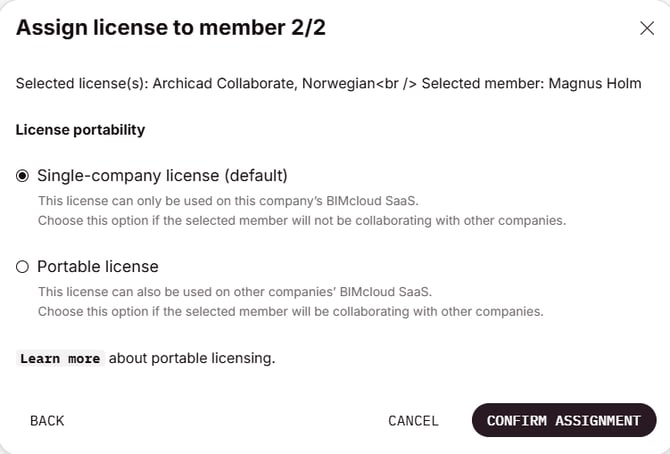Open the Learn more link

pyautogui.click(x=60, y=358)
